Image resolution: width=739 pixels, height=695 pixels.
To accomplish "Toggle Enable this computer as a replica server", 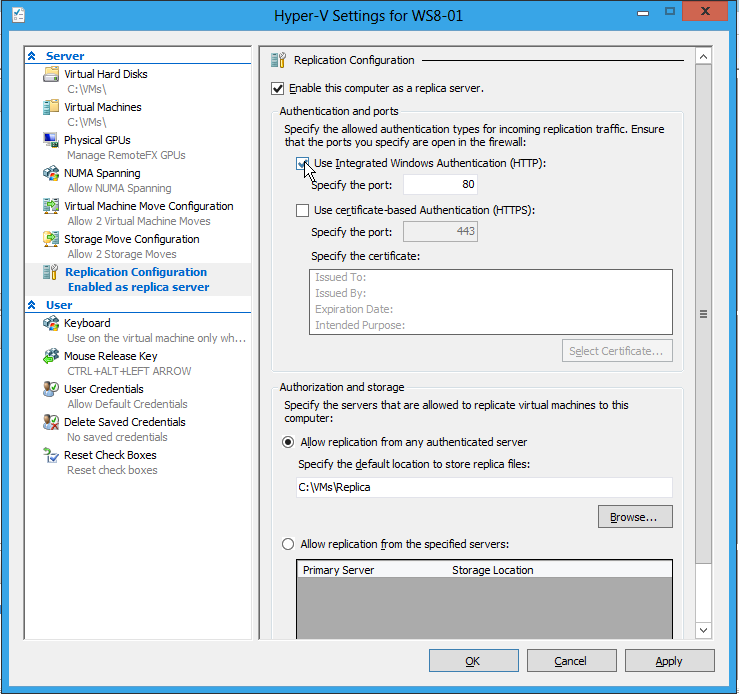I will coord(278,88).
